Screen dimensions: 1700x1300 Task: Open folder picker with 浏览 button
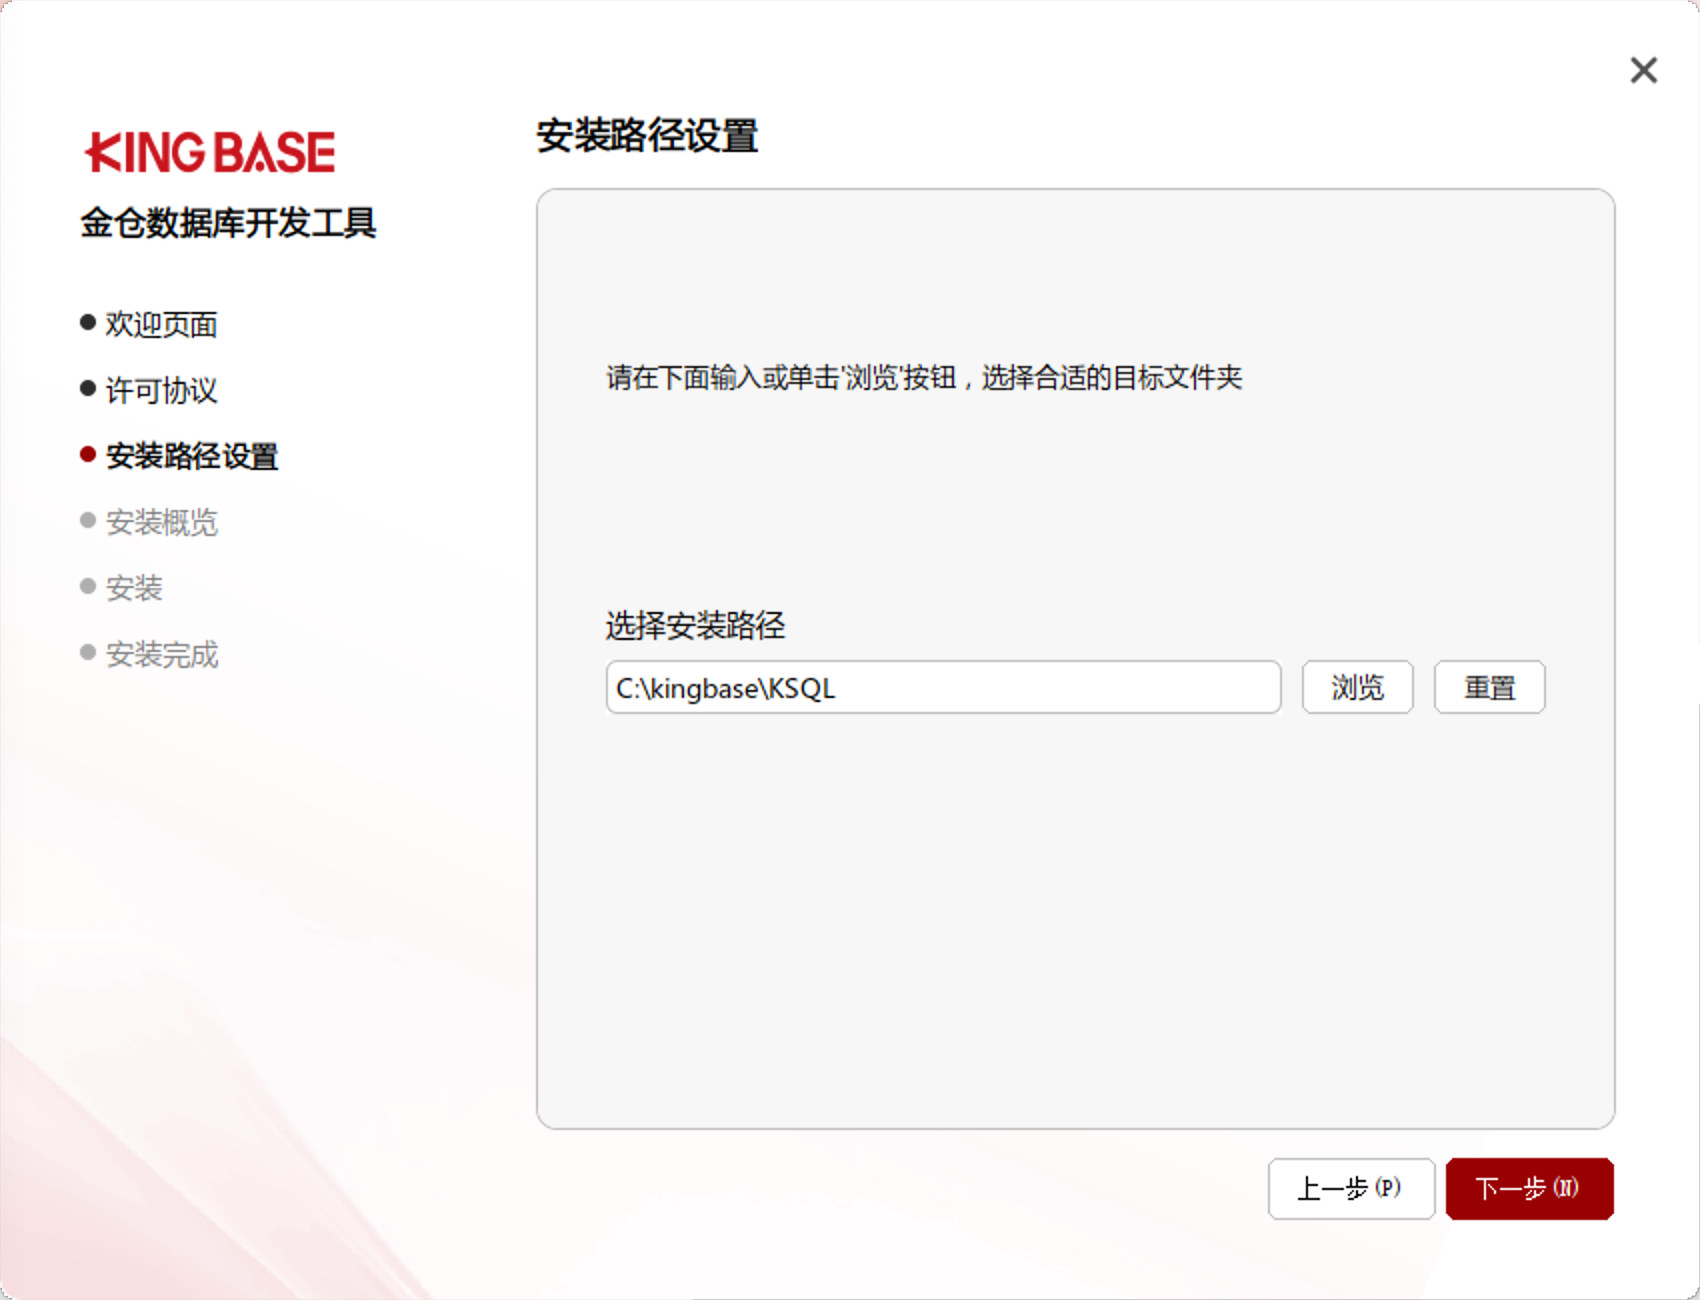(x=1357, y=688)
